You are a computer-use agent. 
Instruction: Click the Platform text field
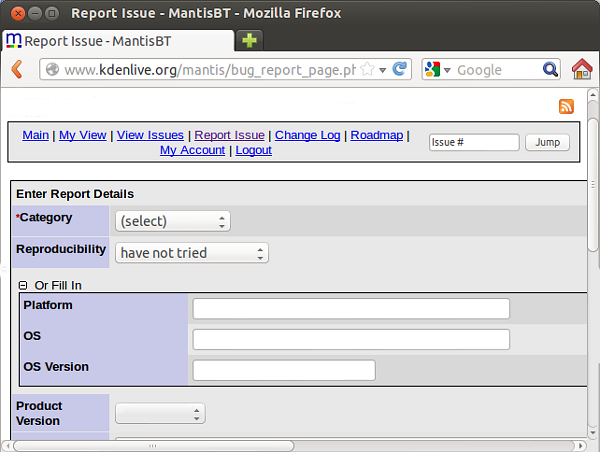point(351,308)
